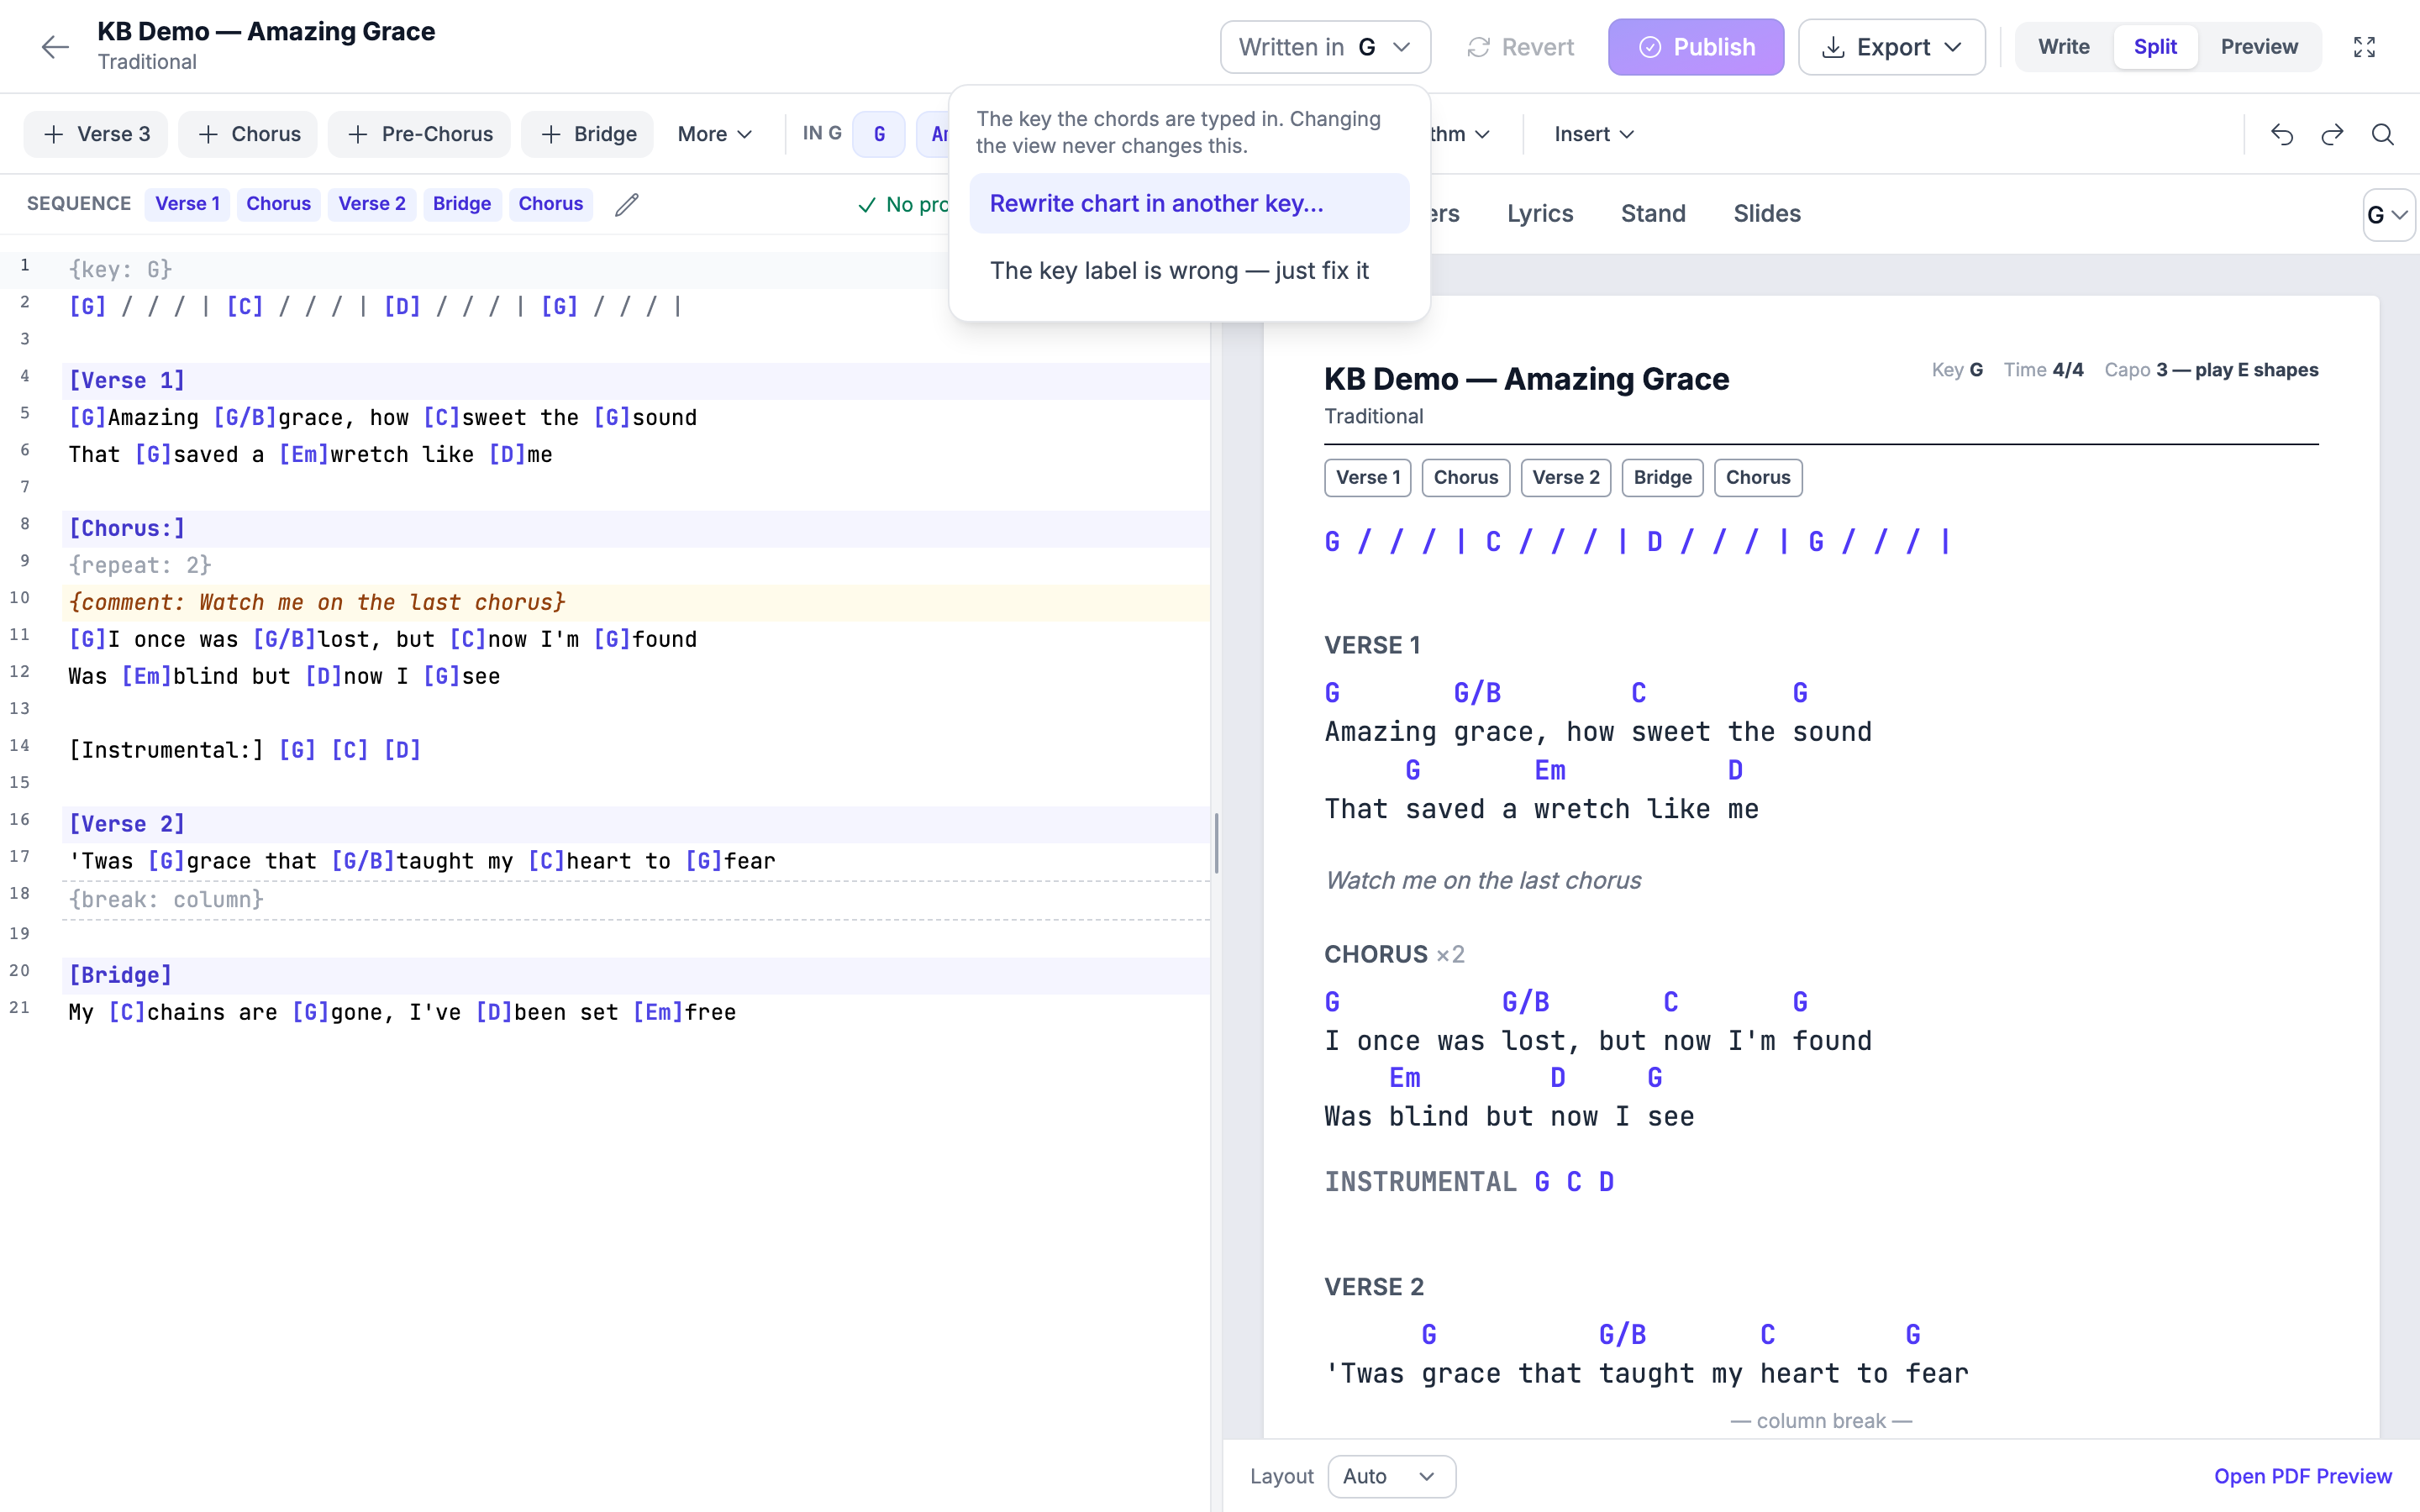Image resolution: width=2420 pixels, height=1512 pixels.
Task: Expand the More sections menu
Action: (714, 134)
